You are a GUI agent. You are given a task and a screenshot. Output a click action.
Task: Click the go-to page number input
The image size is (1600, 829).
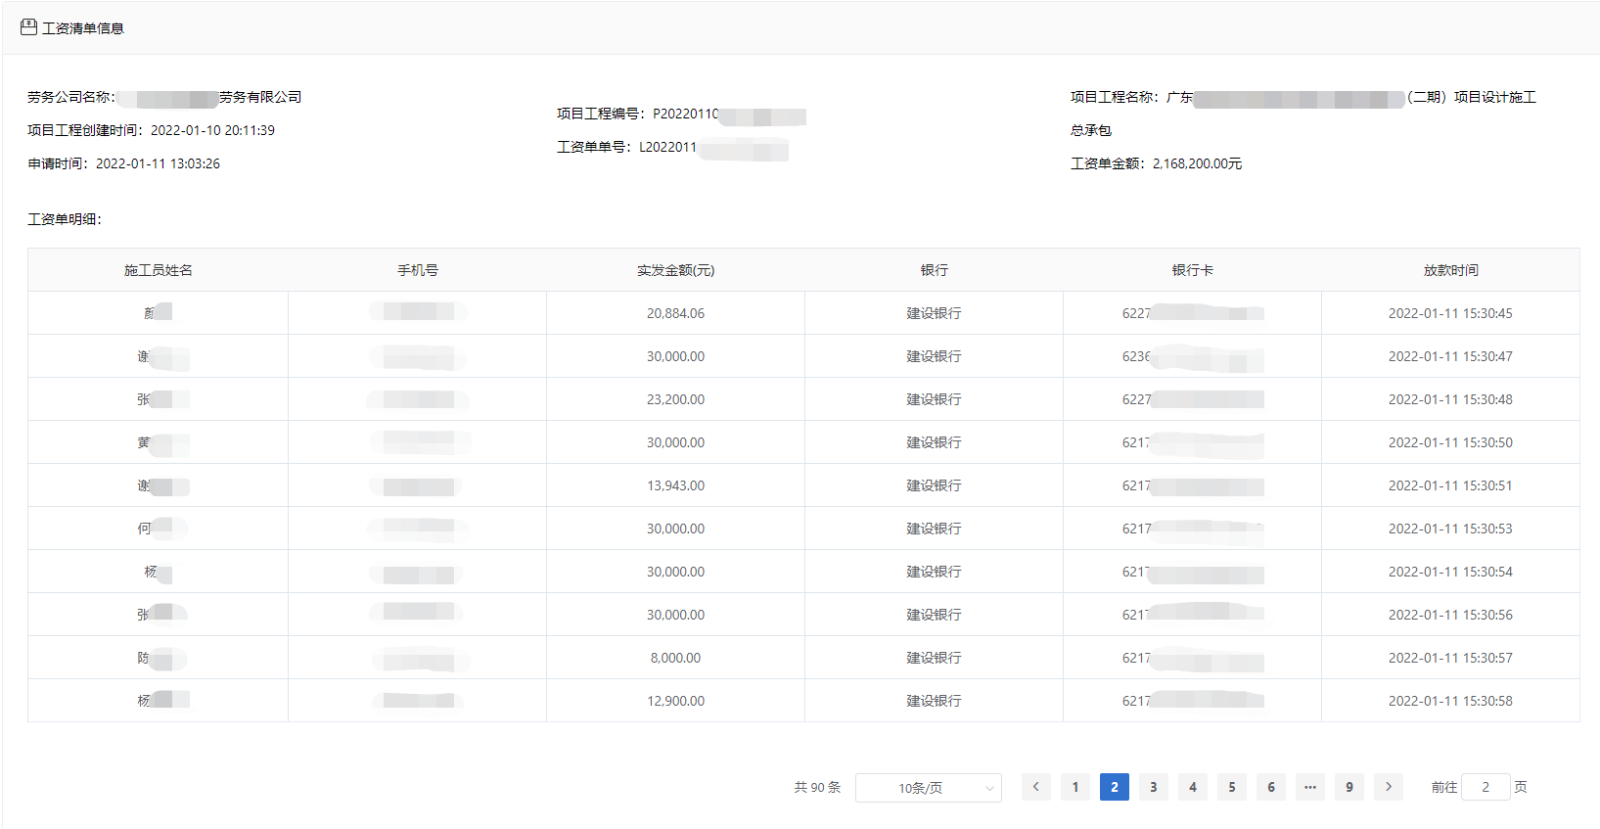pyautogui.click(x=1485, y=787)
